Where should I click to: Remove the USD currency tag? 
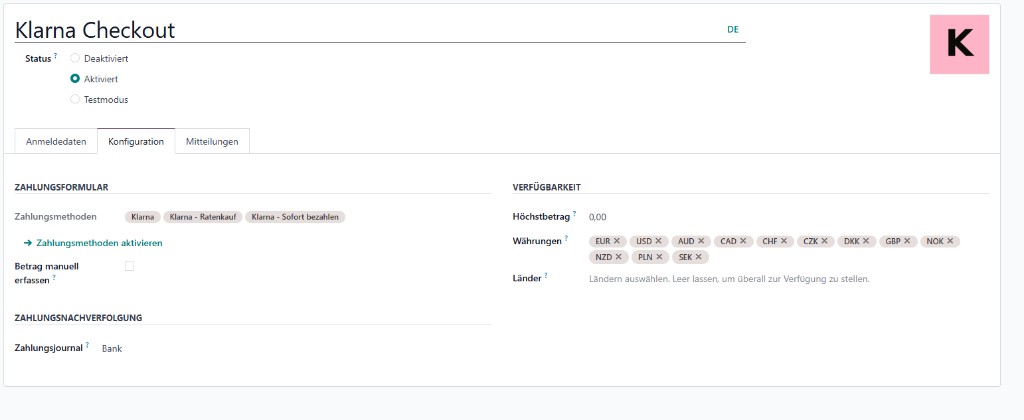[x=658, y=241]
